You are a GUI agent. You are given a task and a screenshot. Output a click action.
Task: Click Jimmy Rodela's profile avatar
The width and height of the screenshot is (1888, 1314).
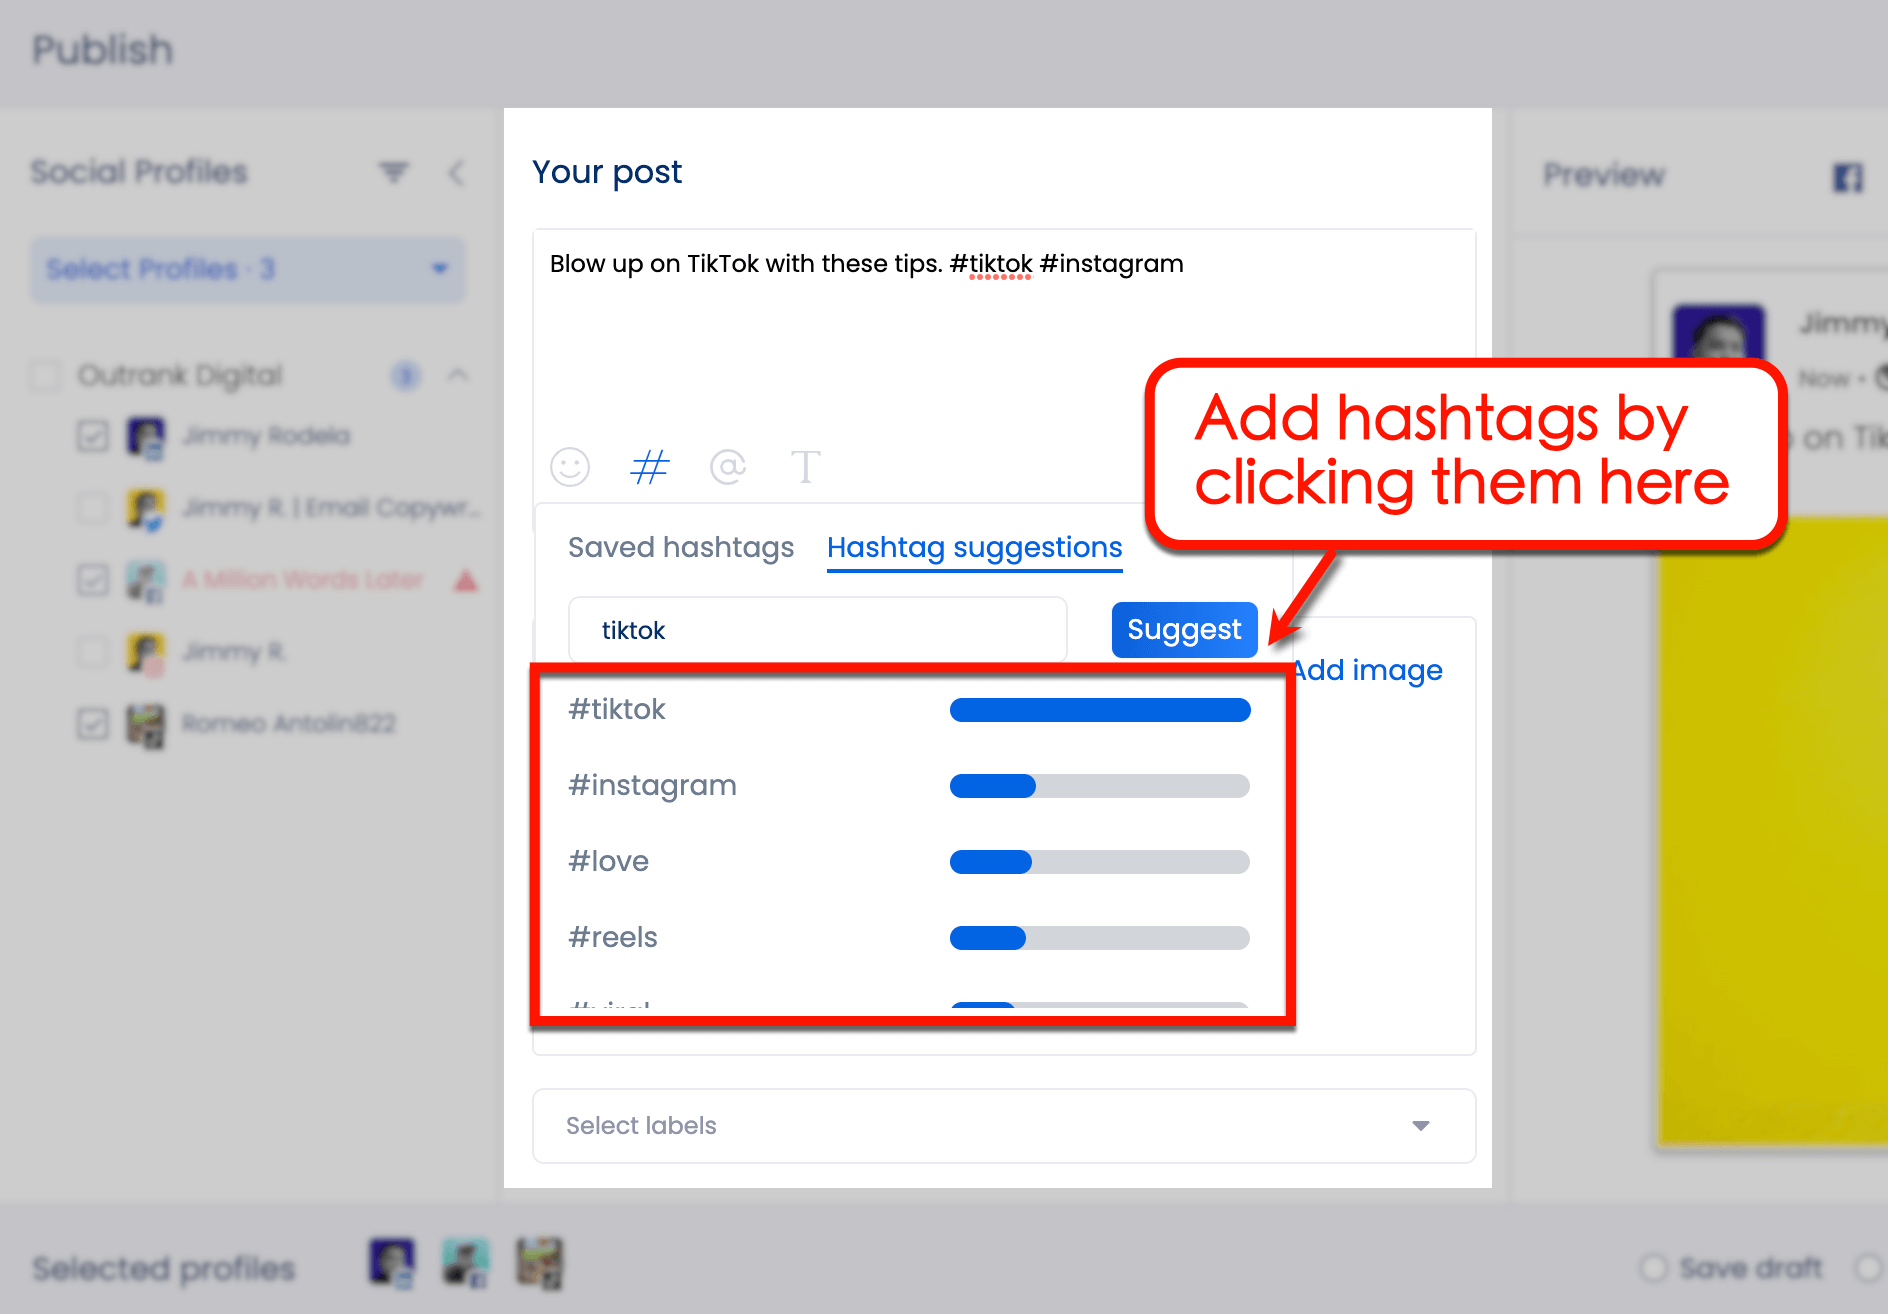pos(146,436)
